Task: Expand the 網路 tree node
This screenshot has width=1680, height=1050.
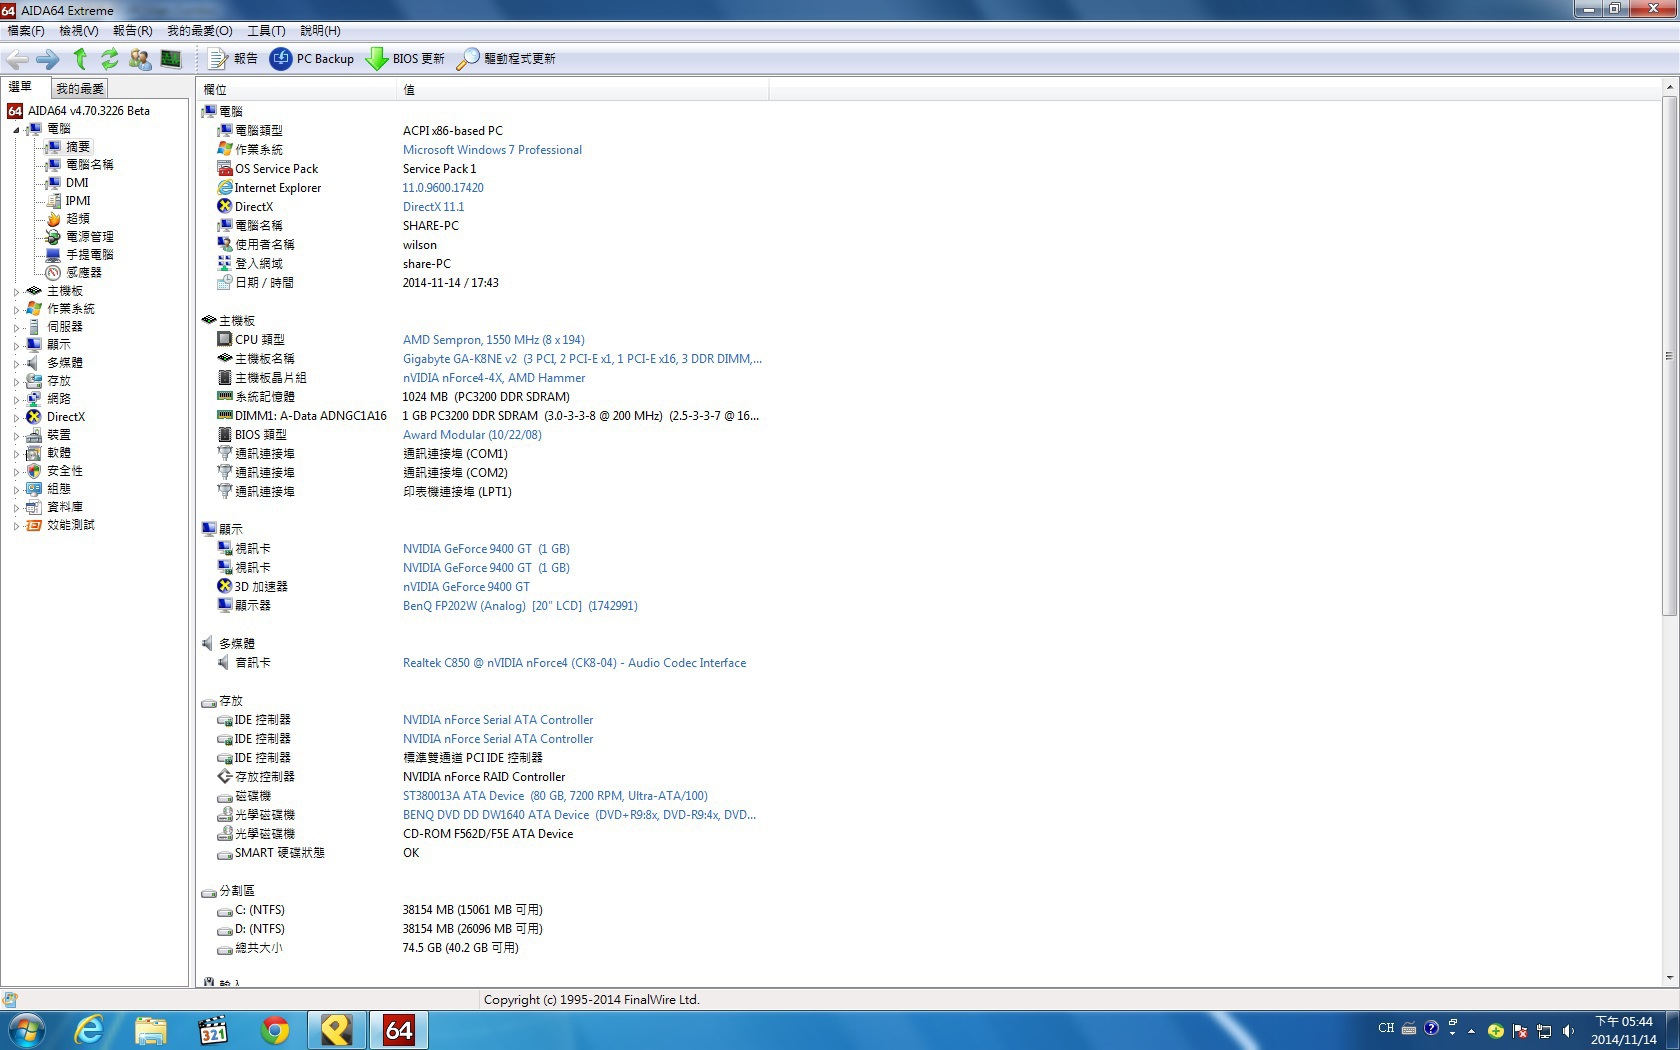Action: pos(16,399)
